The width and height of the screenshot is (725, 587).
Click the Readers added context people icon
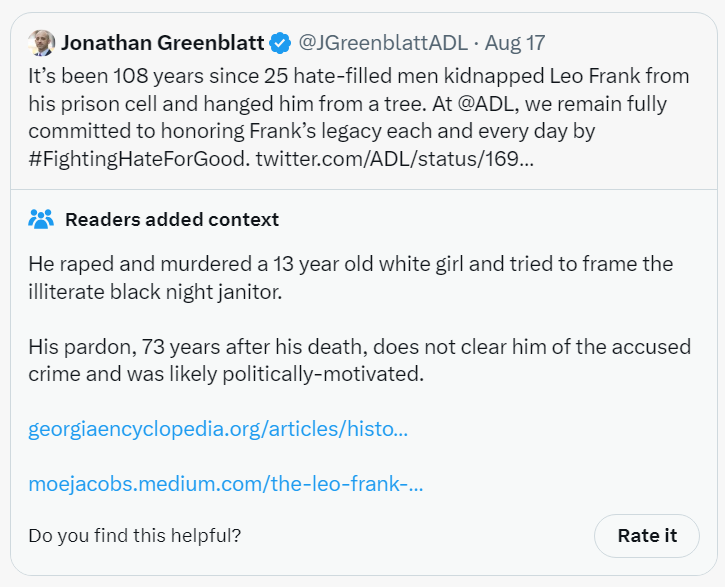[x=41, y=219]
